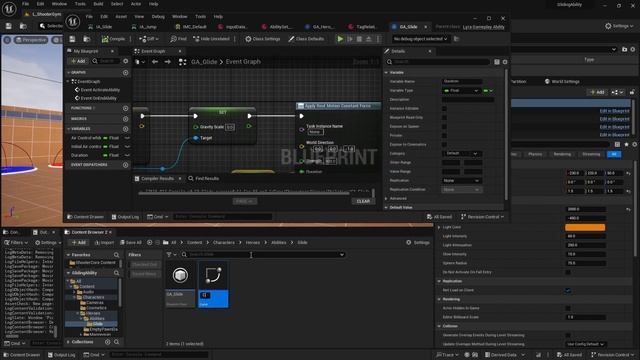Start Play simulation with green play button
The width and height of the screenshot is (640, 360).
tap(340, 39)
